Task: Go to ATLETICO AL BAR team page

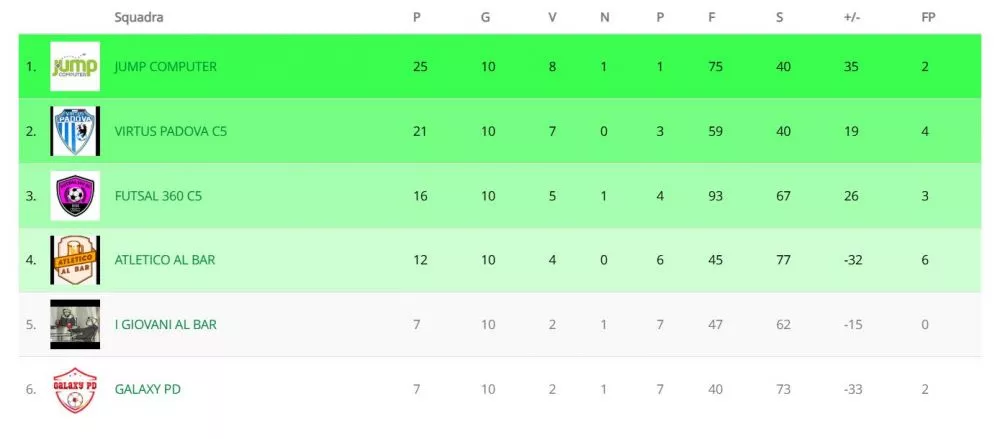Action: [x=165, y=260]
